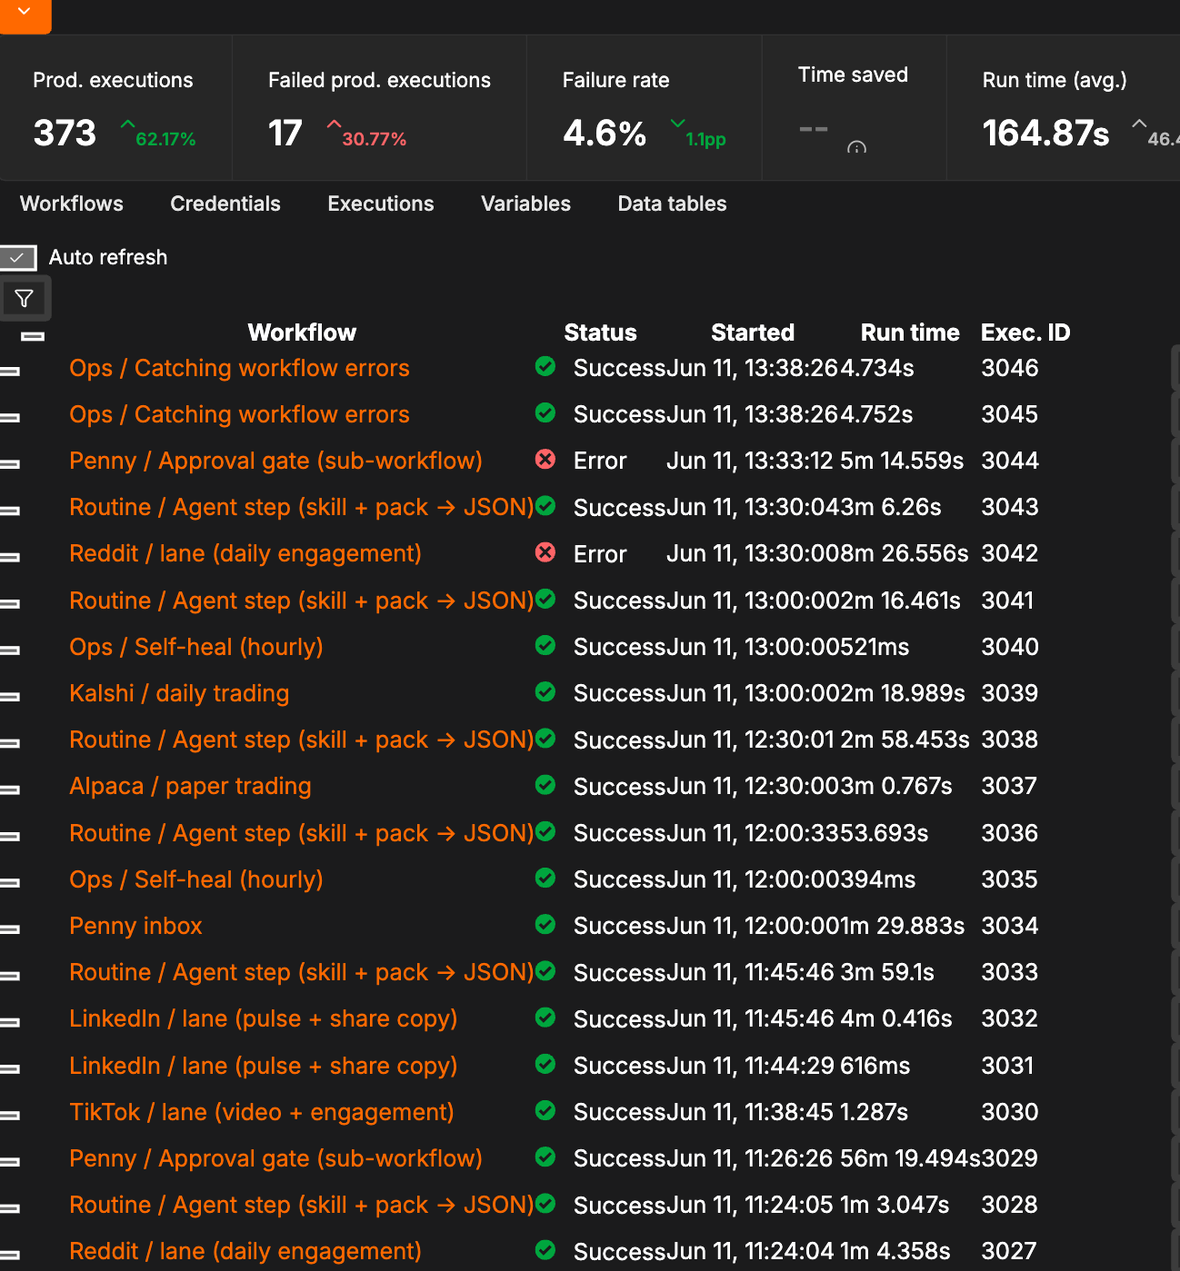The height and width of the screenshot is (1271, 1180).
Task: Open the Penny inbox workflow link
Action: click(136, 926)
